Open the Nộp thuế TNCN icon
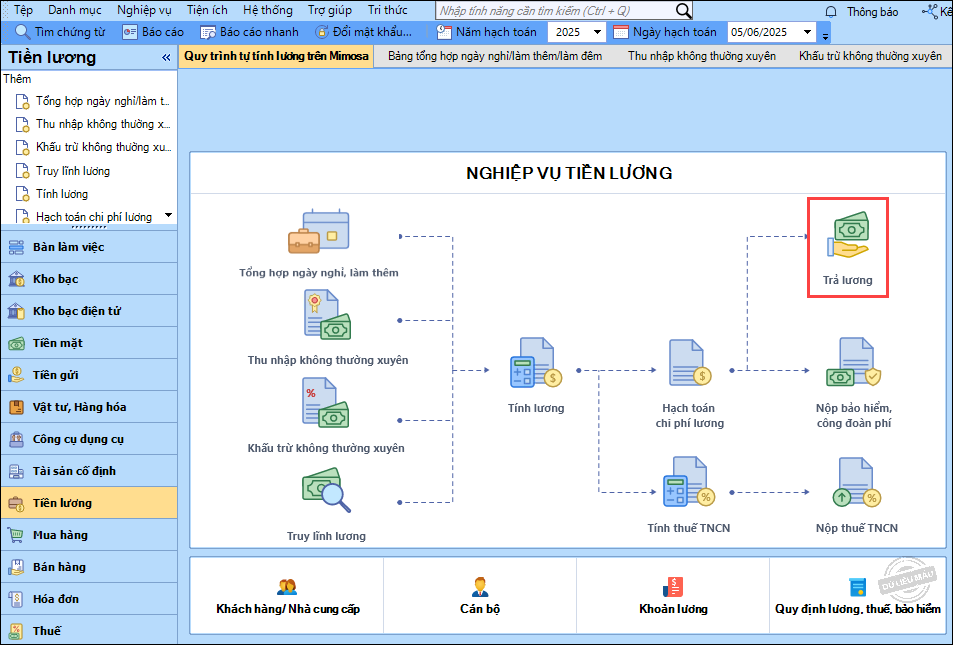The image size is (953, 645). [x=856, y=483]
